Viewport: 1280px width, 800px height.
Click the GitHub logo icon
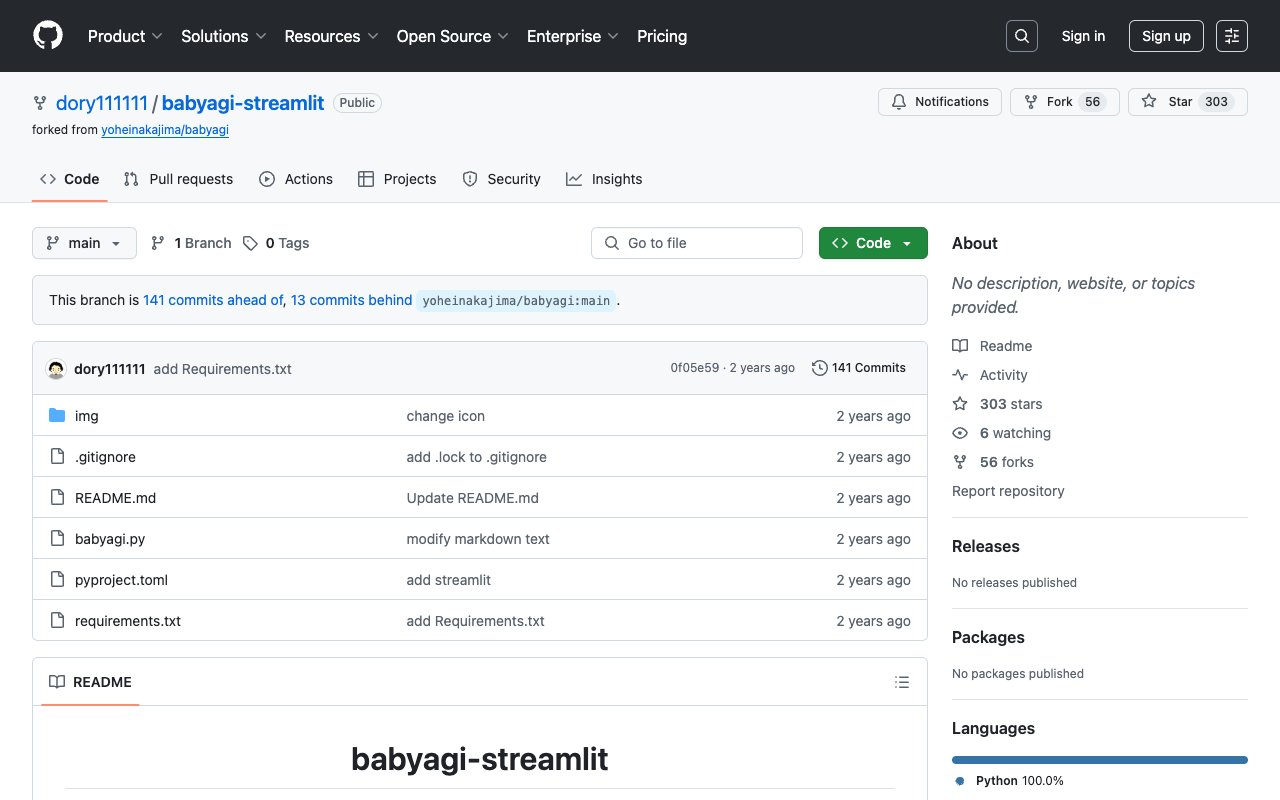pos(48,36)
